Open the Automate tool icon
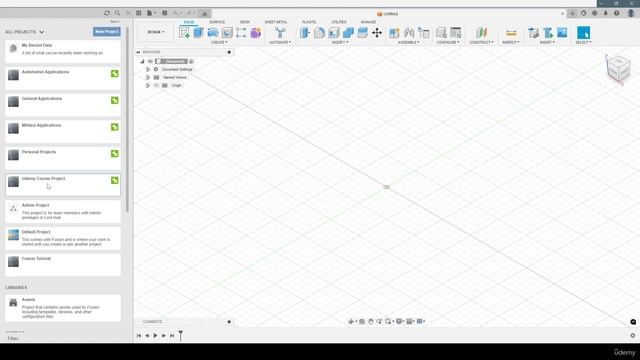Image resolution: width=640 pixels, height=360 pixels. click(x=280, y=33)
